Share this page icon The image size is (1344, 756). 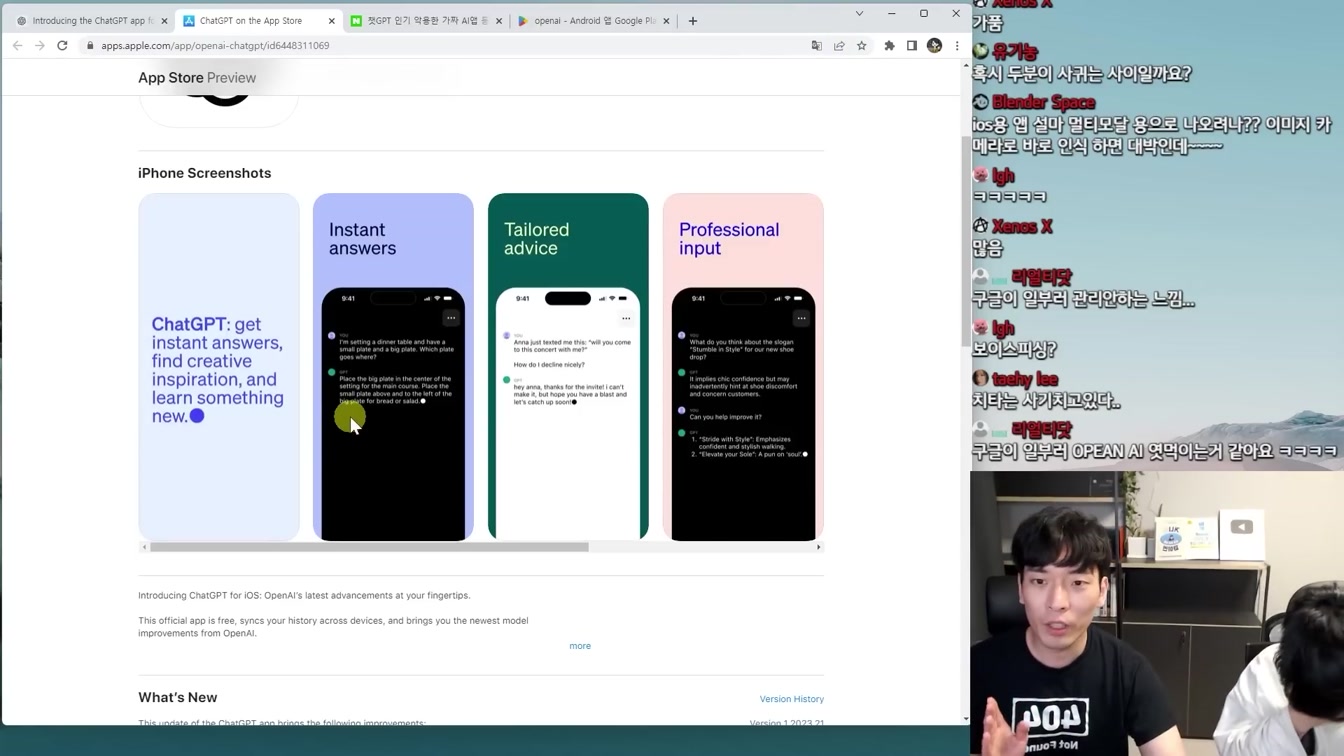[839, 46]
